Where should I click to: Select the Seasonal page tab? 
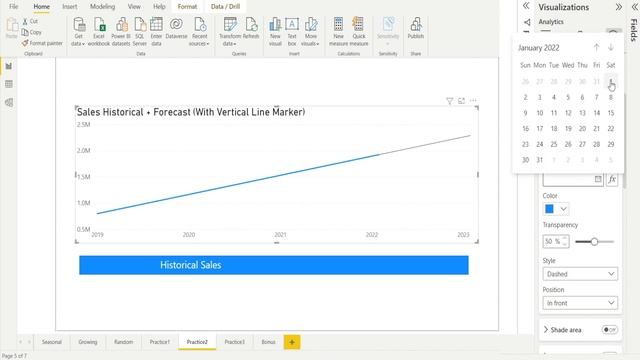52,342
